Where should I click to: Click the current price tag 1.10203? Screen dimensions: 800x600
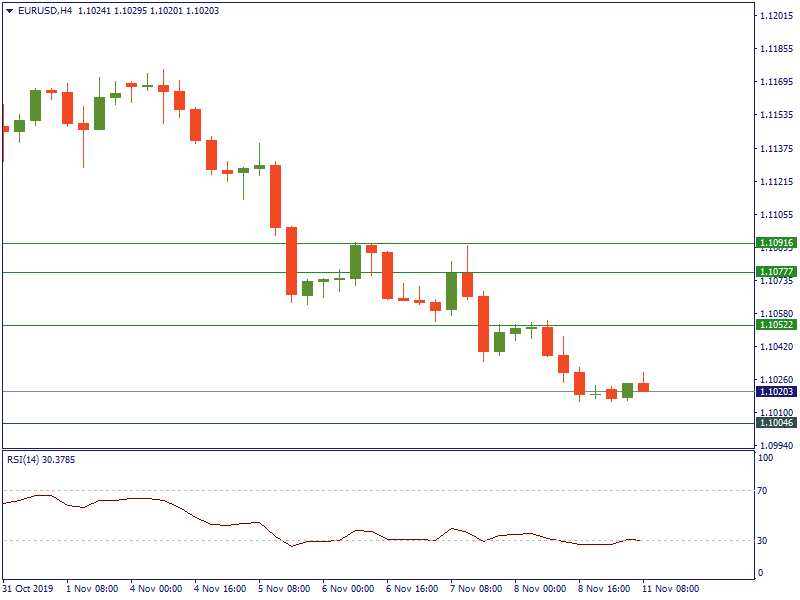coord(776,392)
